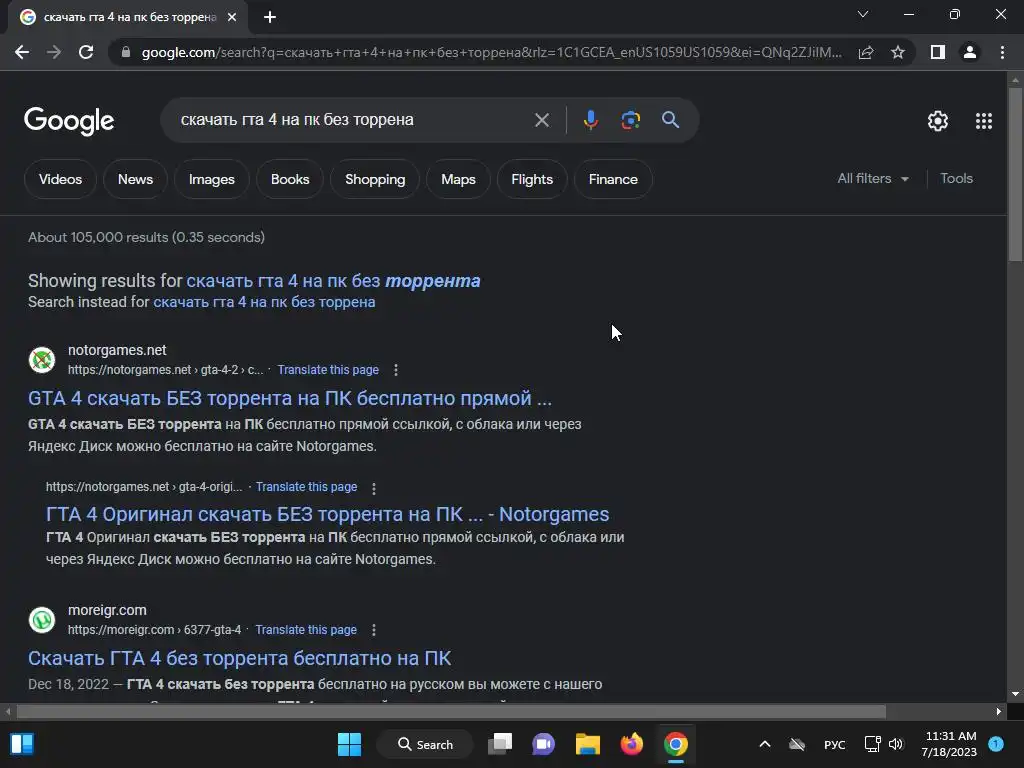The height and width of the screenshot is (768, 1024).
Task: Switch to Videos results
Action: point(60,179)
